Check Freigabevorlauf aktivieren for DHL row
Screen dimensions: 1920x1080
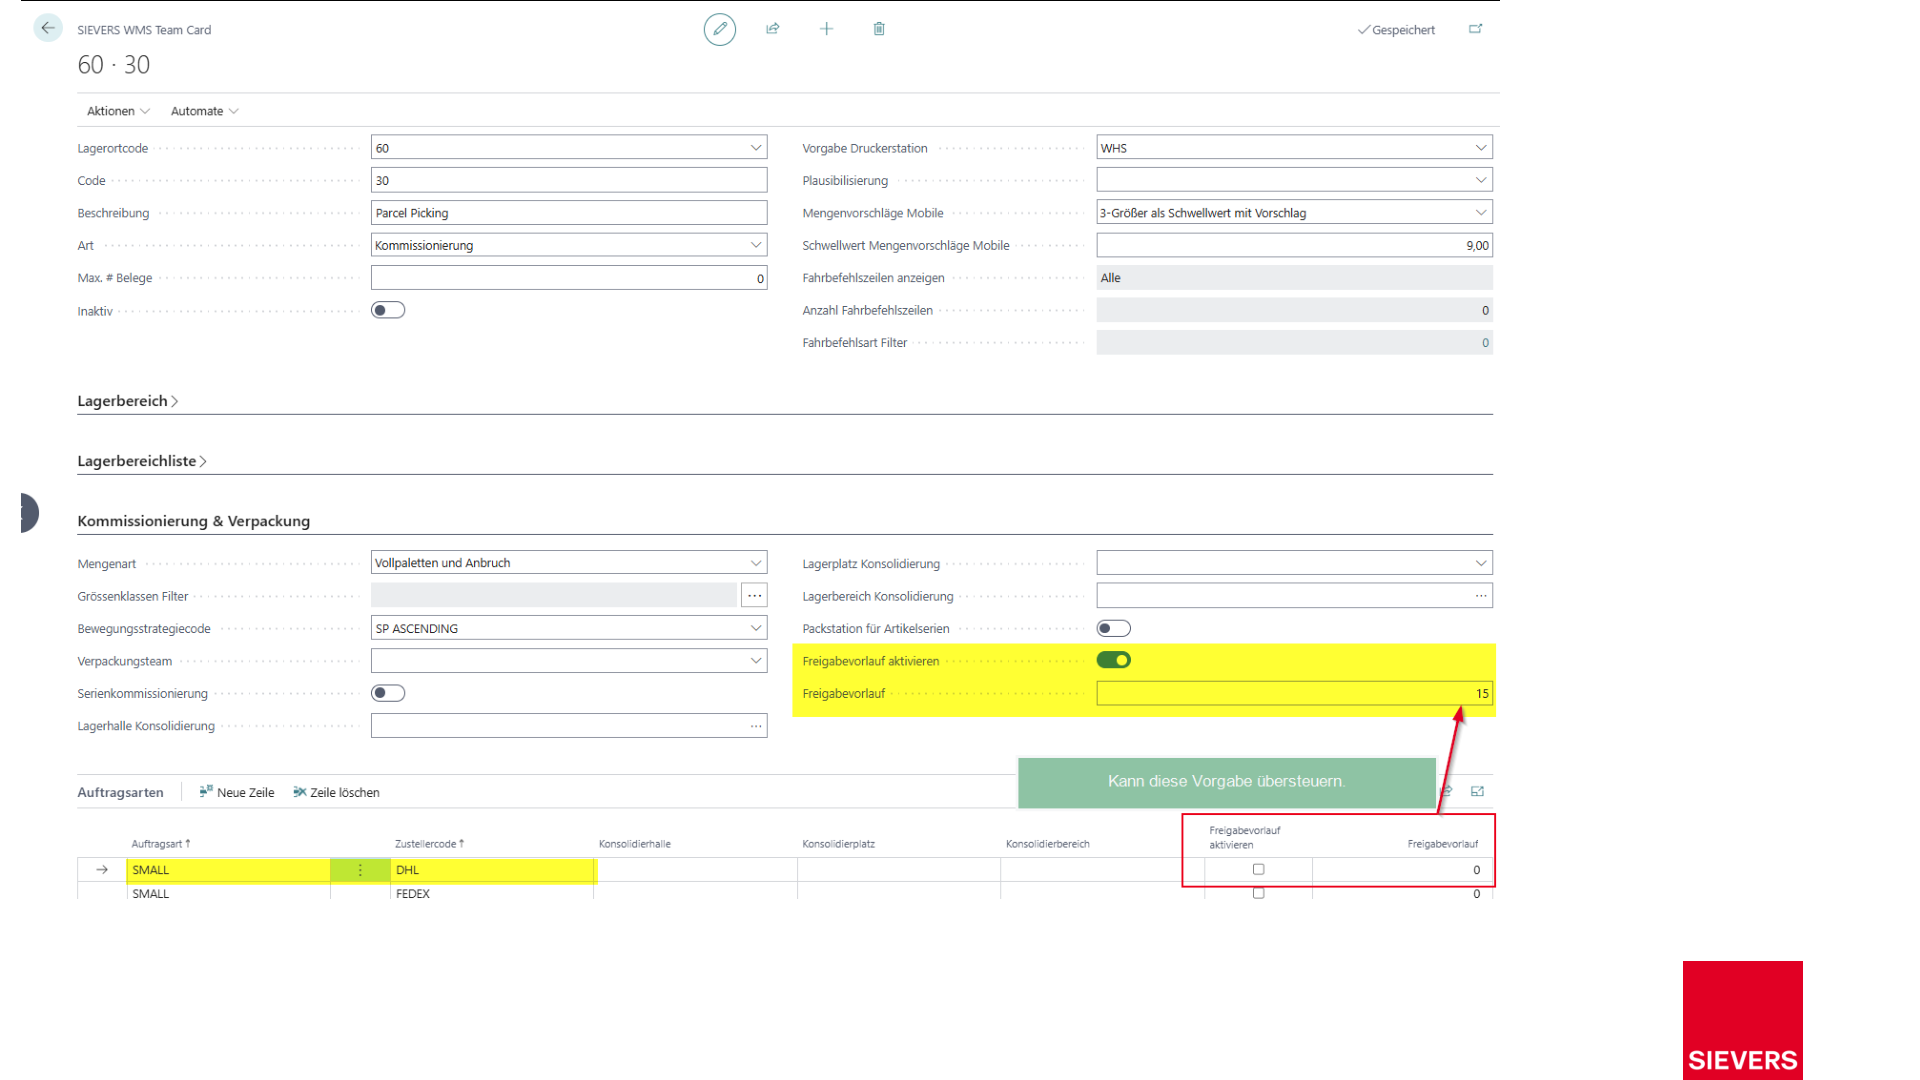click(x=1258, y=869)
